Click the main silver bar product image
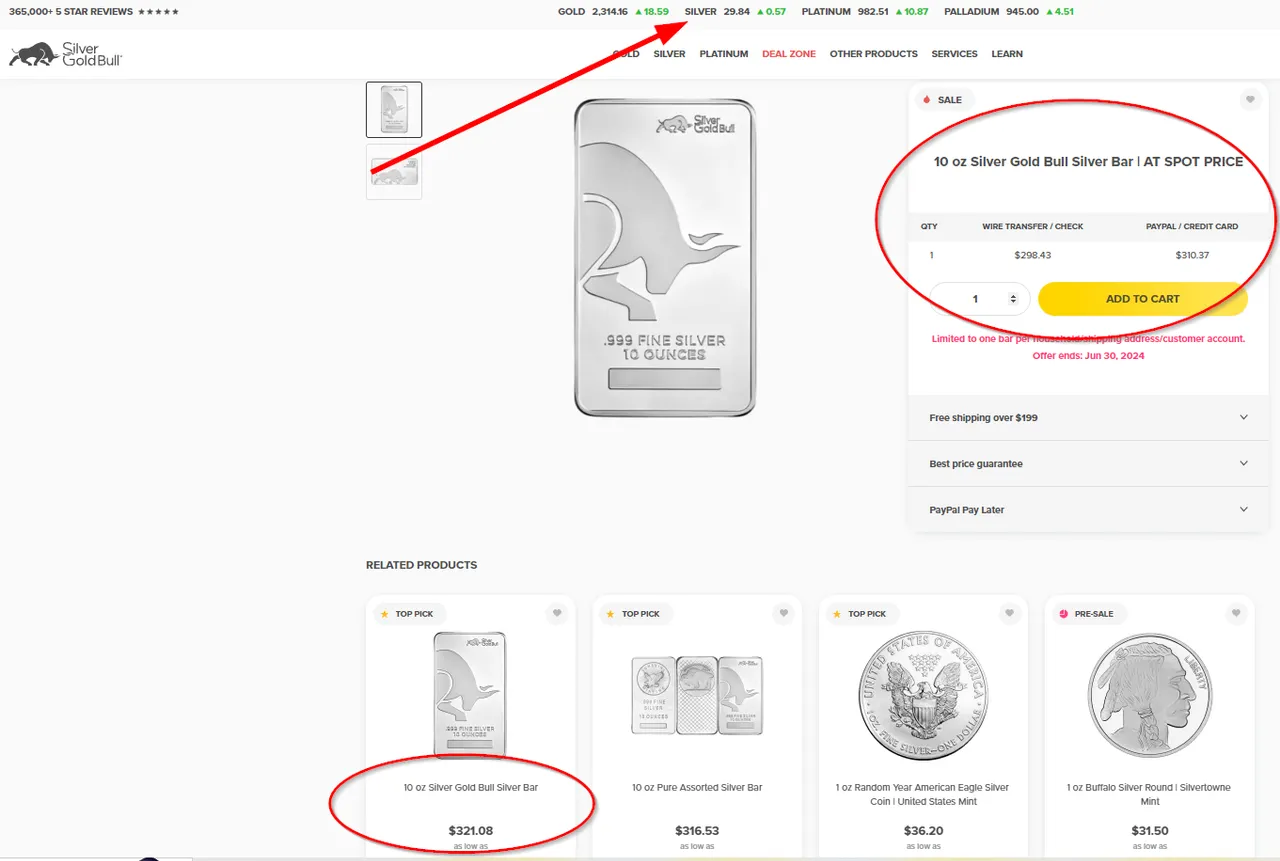1280x861 pixels. point(665,257)
